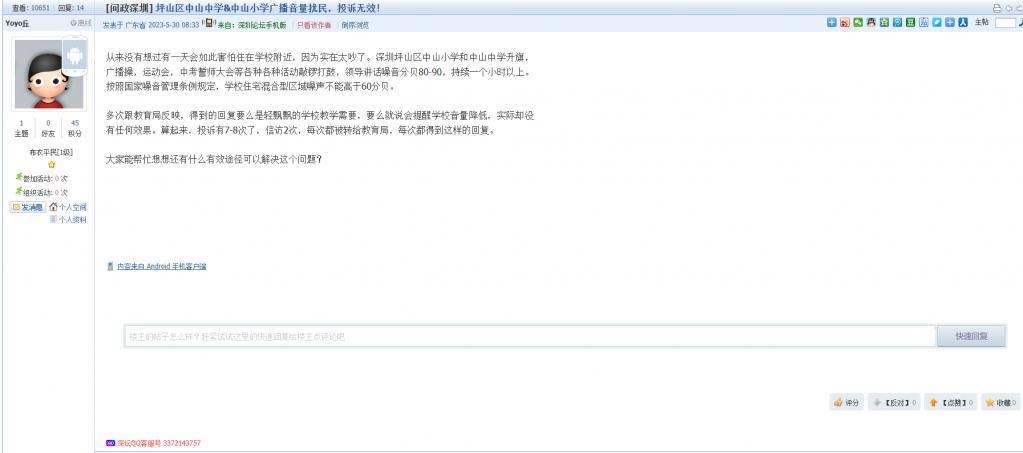Click the previous thread arrow icon
Viewport: 1023px width, 453px height.
[x=1009, y=8]
